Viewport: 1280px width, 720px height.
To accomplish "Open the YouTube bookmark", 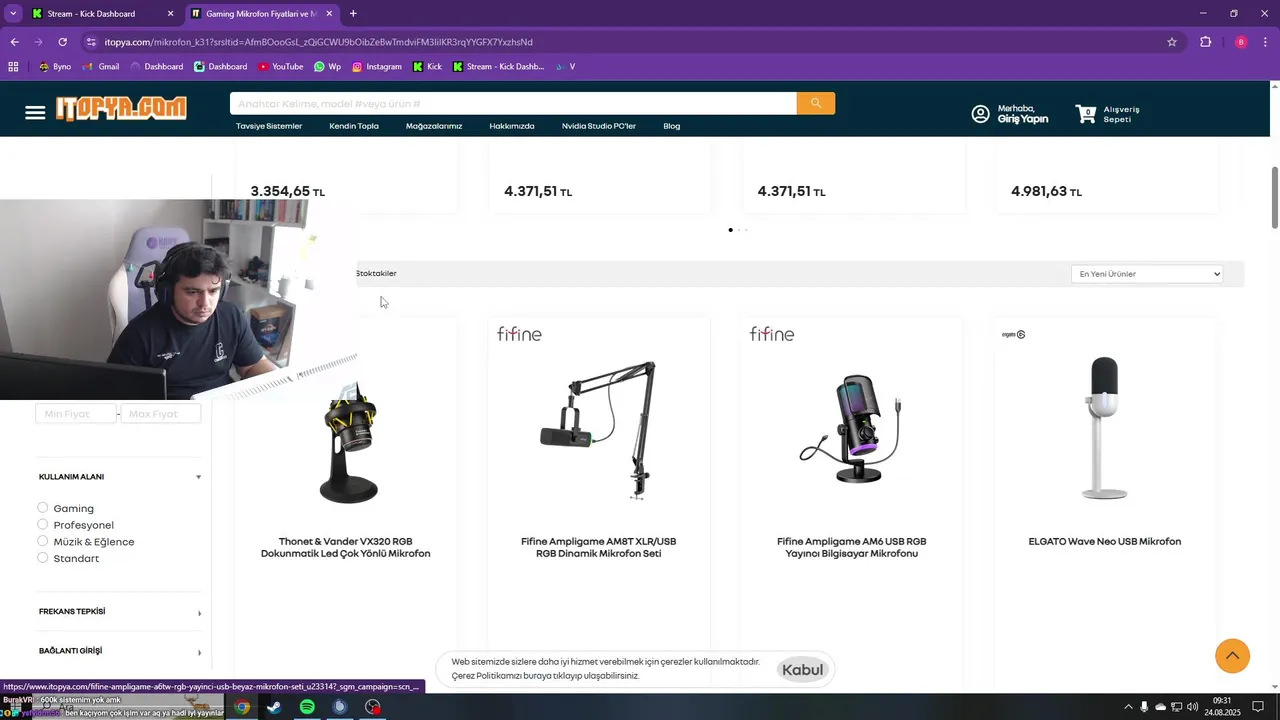I will pyautogui.click(x=281, y=67).
